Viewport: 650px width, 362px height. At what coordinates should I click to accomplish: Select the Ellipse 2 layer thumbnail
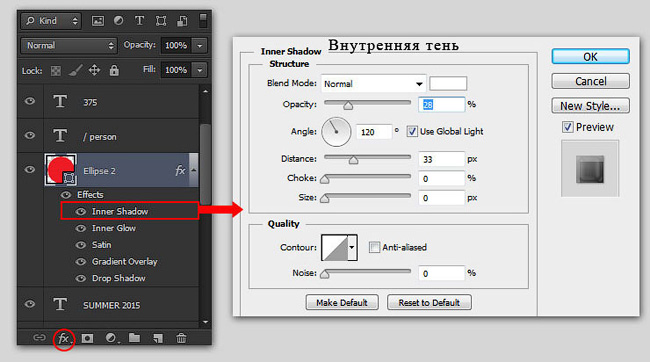pyautogui.click(x=61, y=170)
